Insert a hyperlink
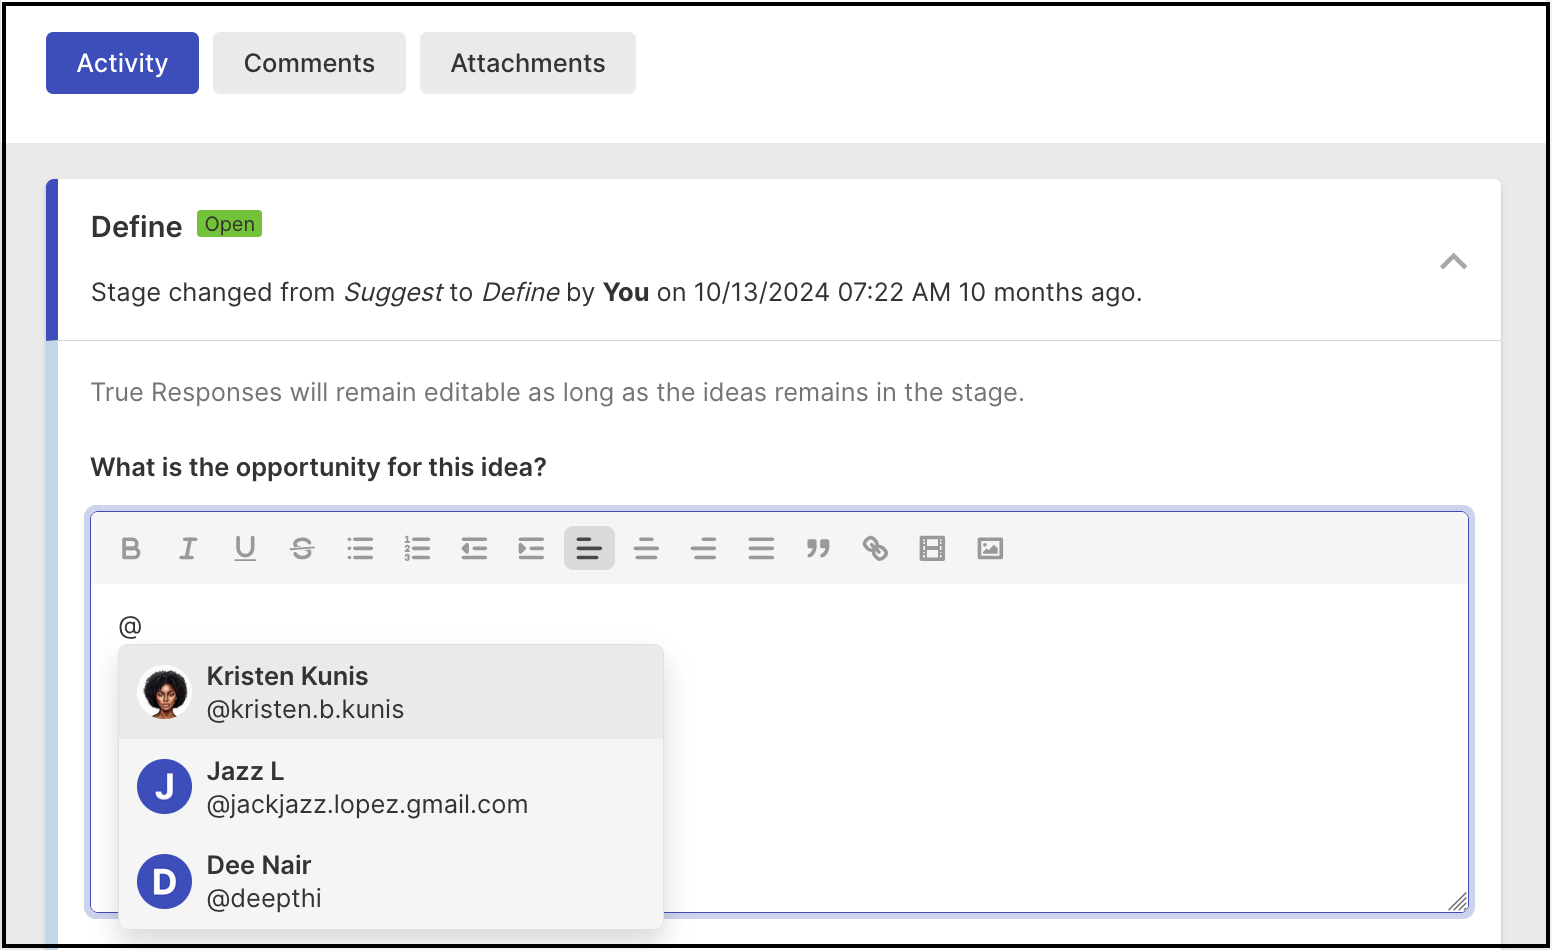 pos(875,548)
